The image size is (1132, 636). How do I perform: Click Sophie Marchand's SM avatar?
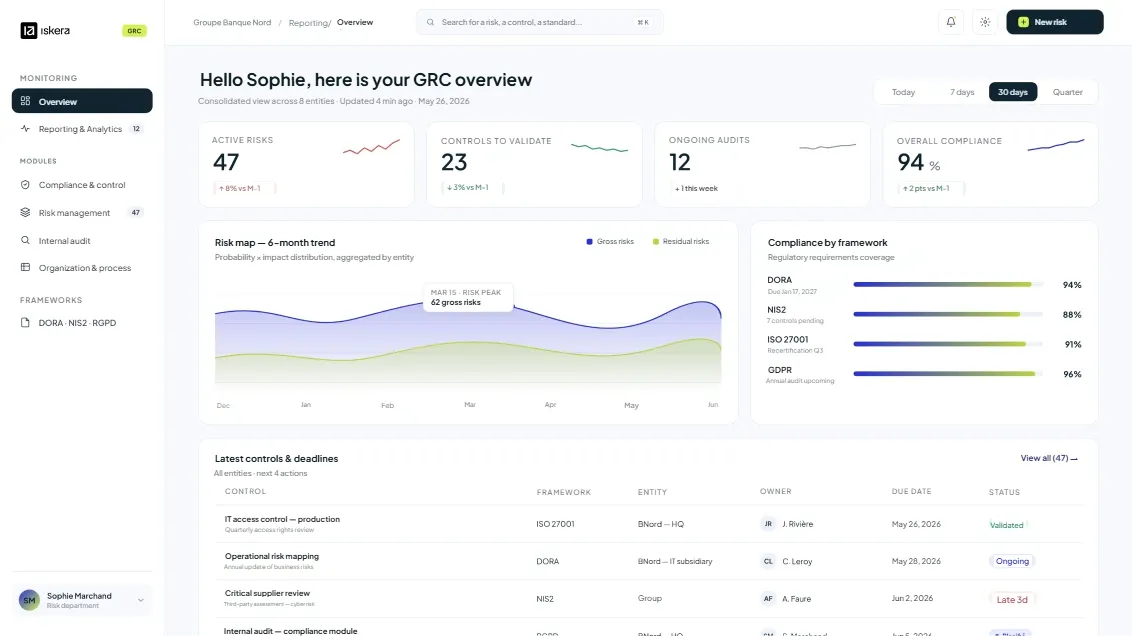(x=29, y=600)
